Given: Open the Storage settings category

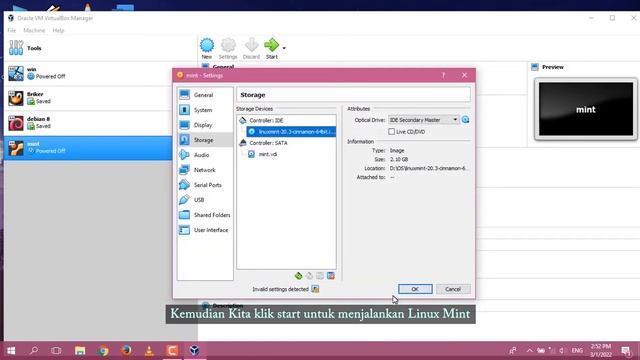Looking at the screenshot, I should (x=205, y=140).
